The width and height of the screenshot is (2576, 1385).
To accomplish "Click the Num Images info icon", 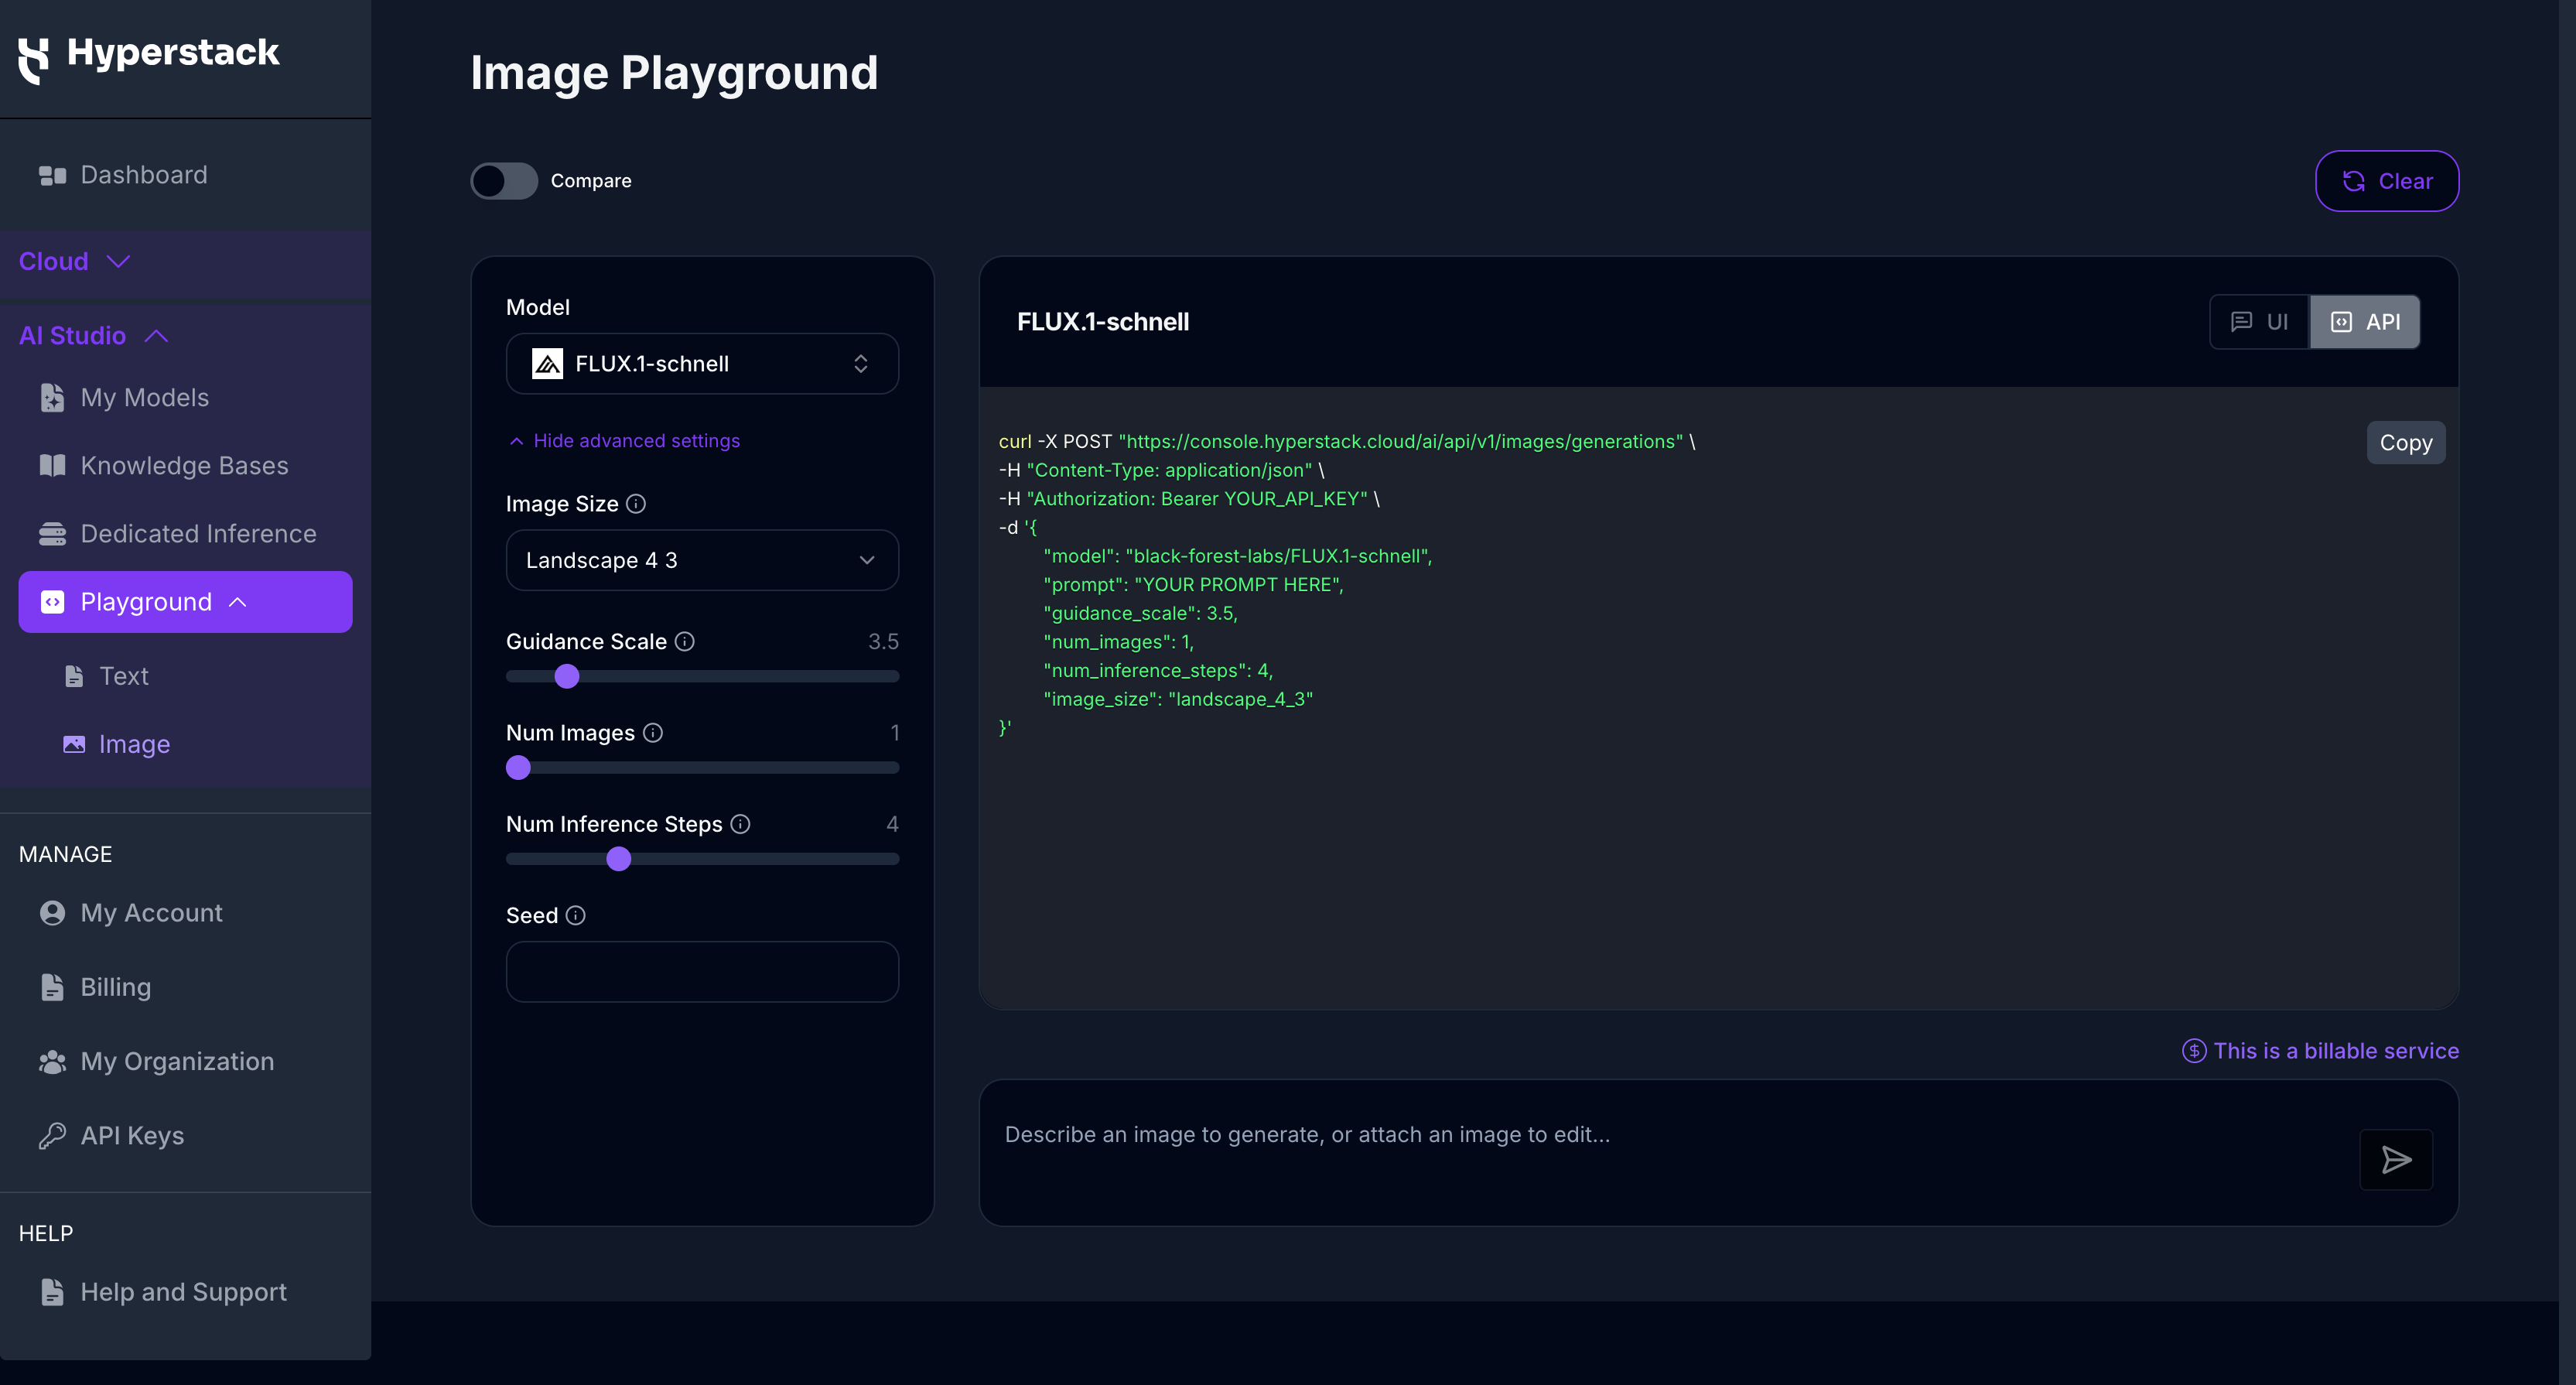I will [653, 733].
